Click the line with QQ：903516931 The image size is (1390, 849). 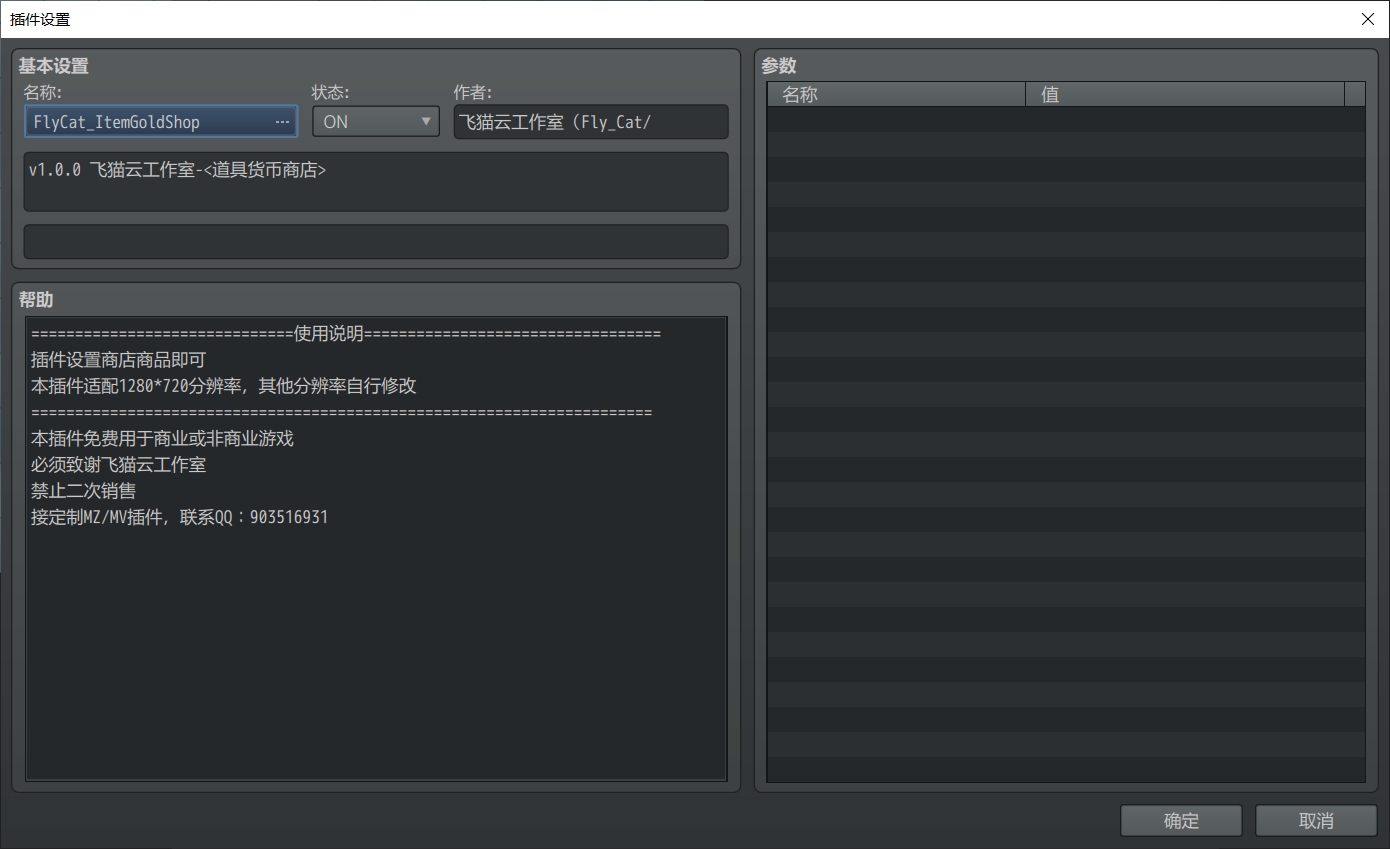(180, 517)
